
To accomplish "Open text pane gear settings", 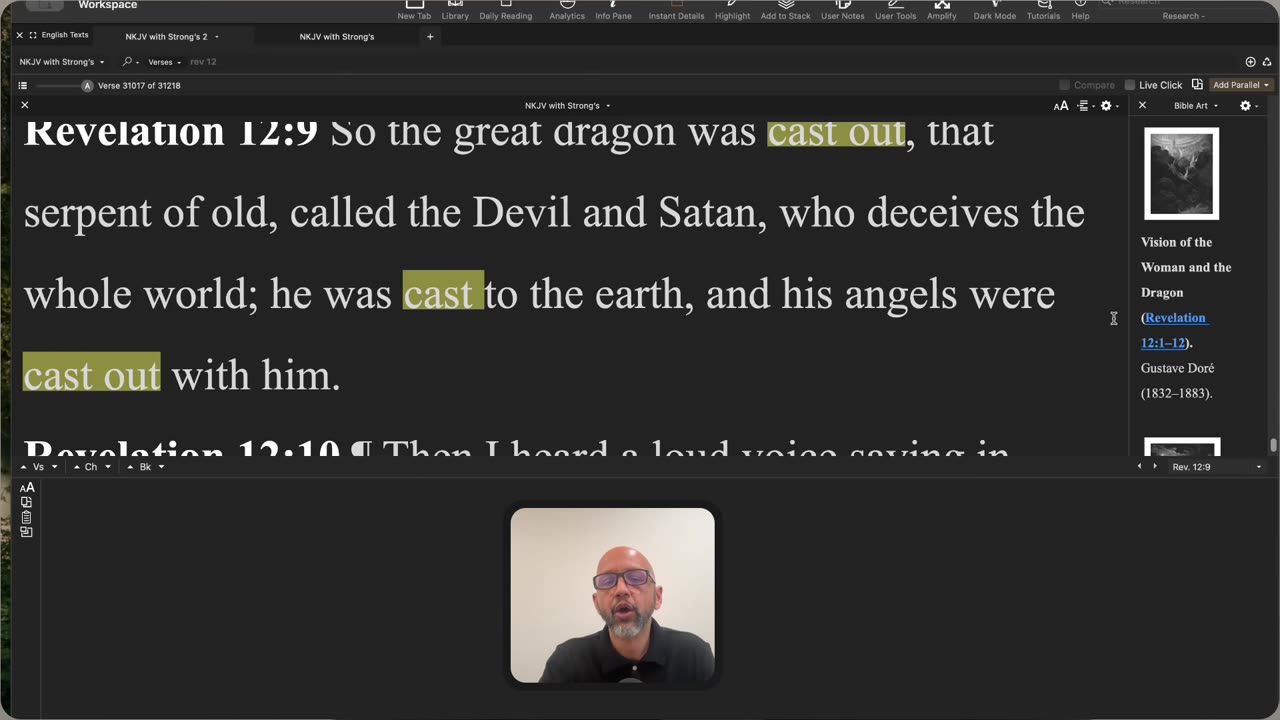I will click(x=1108, y=106).
